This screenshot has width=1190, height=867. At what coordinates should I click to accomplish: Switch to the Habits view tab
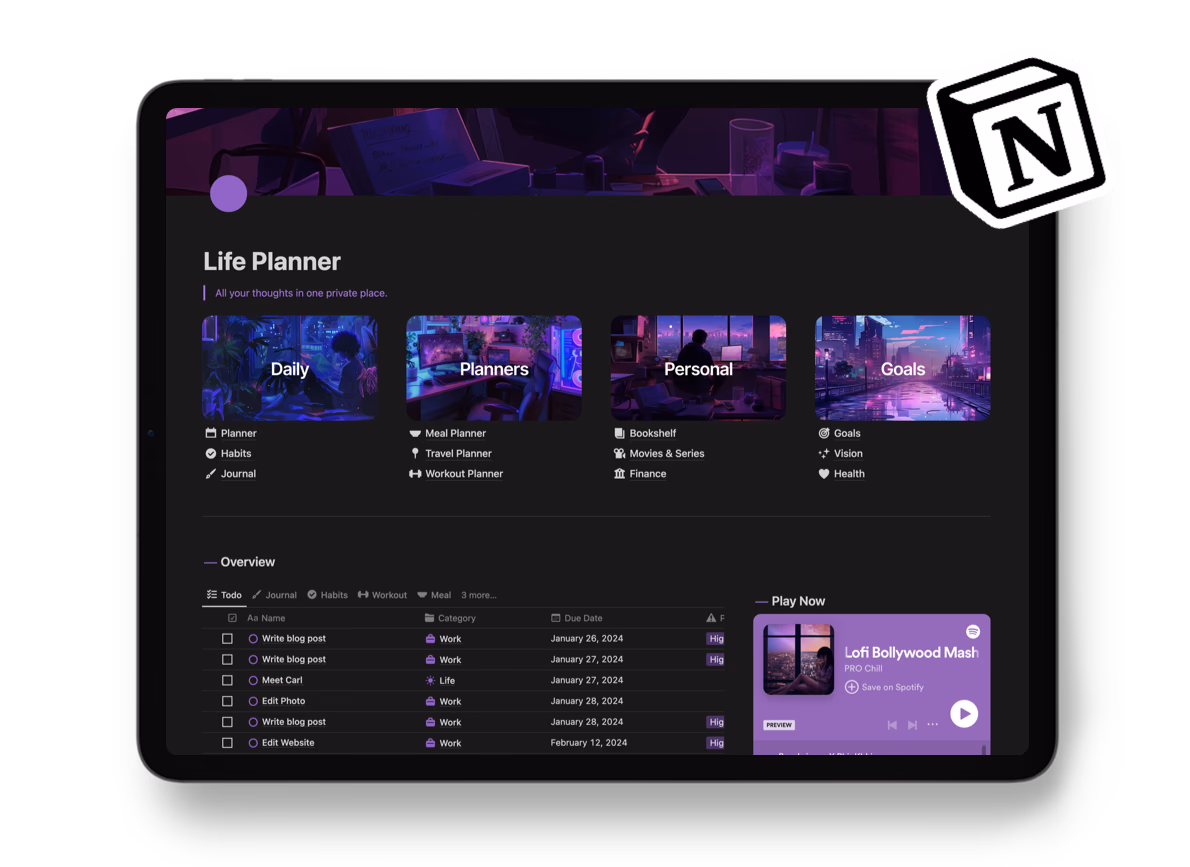pyautogui.click(x=327, y=594)
